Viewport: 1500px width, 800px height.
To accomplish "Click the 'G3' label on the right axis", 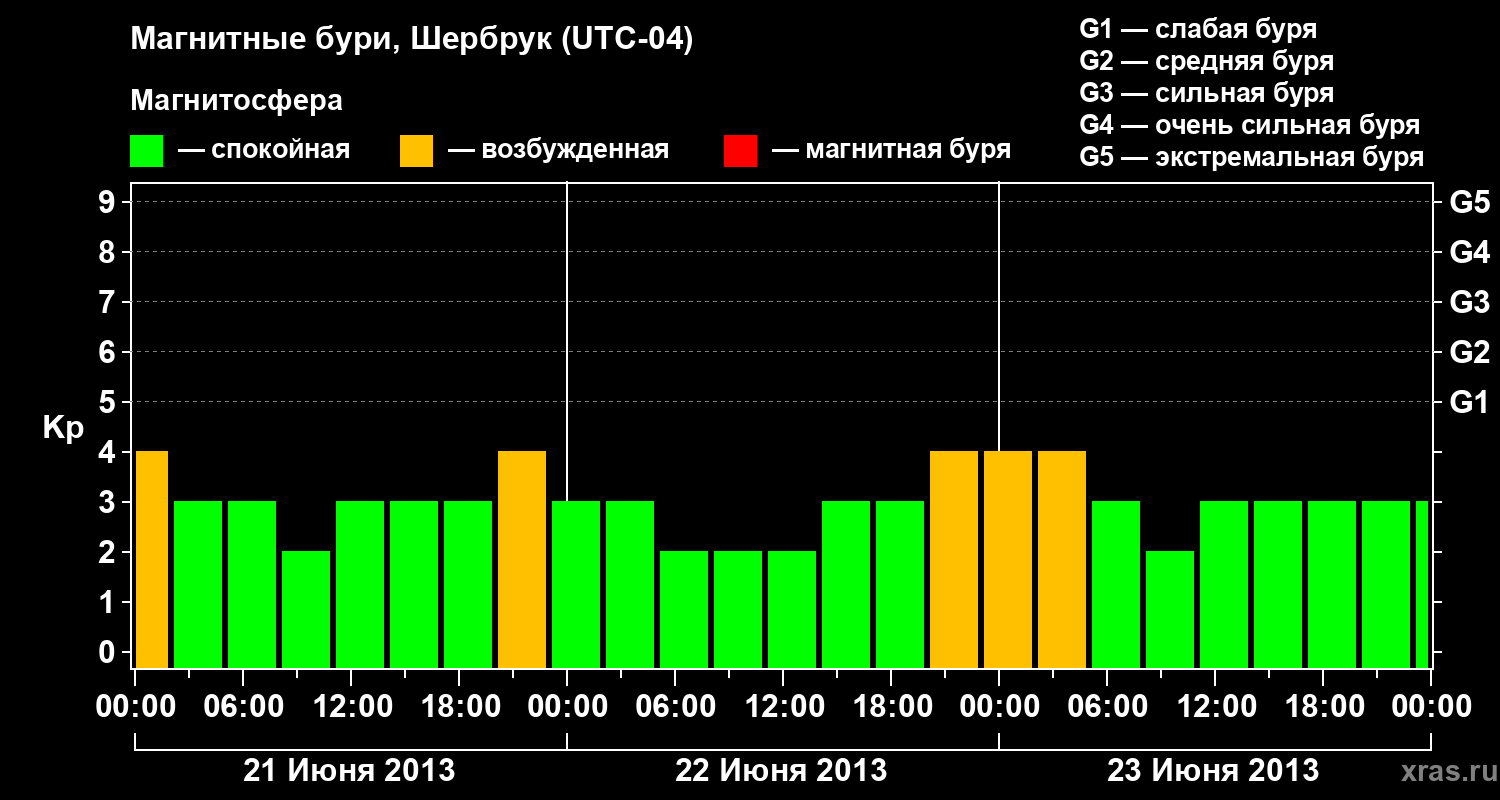I will pyautogui.click(x=1470, y=303).
